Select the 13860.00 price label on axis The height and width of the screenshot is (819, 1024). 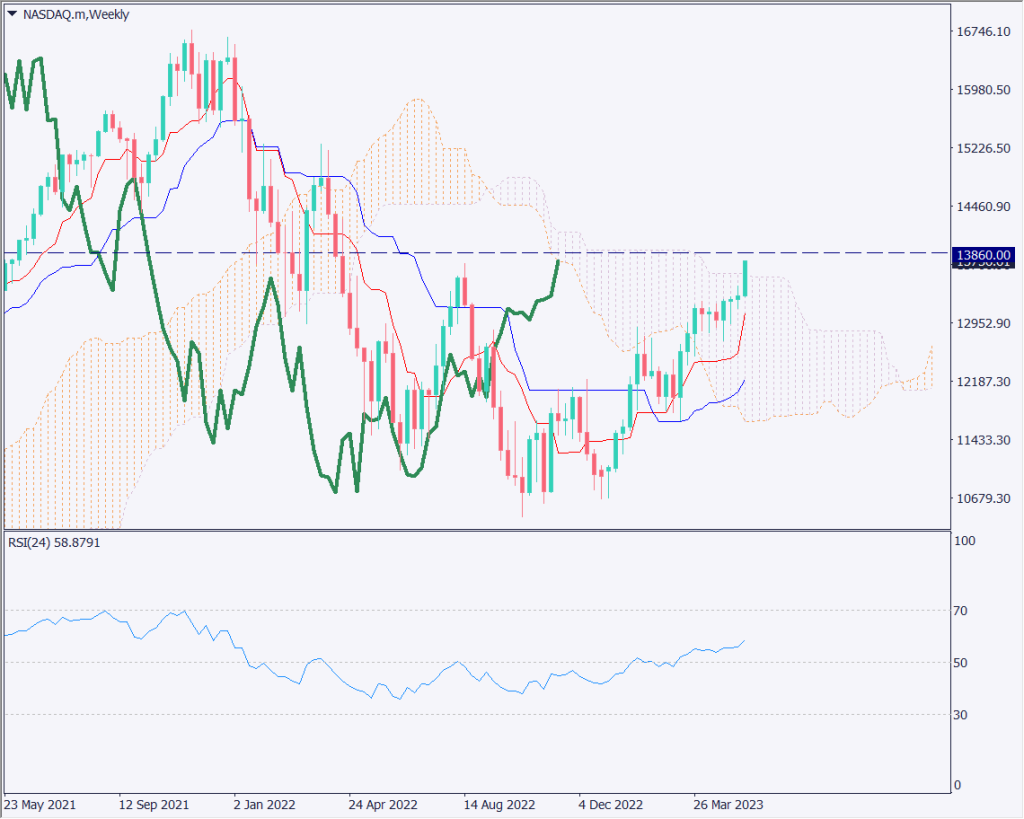coord(984,255)
